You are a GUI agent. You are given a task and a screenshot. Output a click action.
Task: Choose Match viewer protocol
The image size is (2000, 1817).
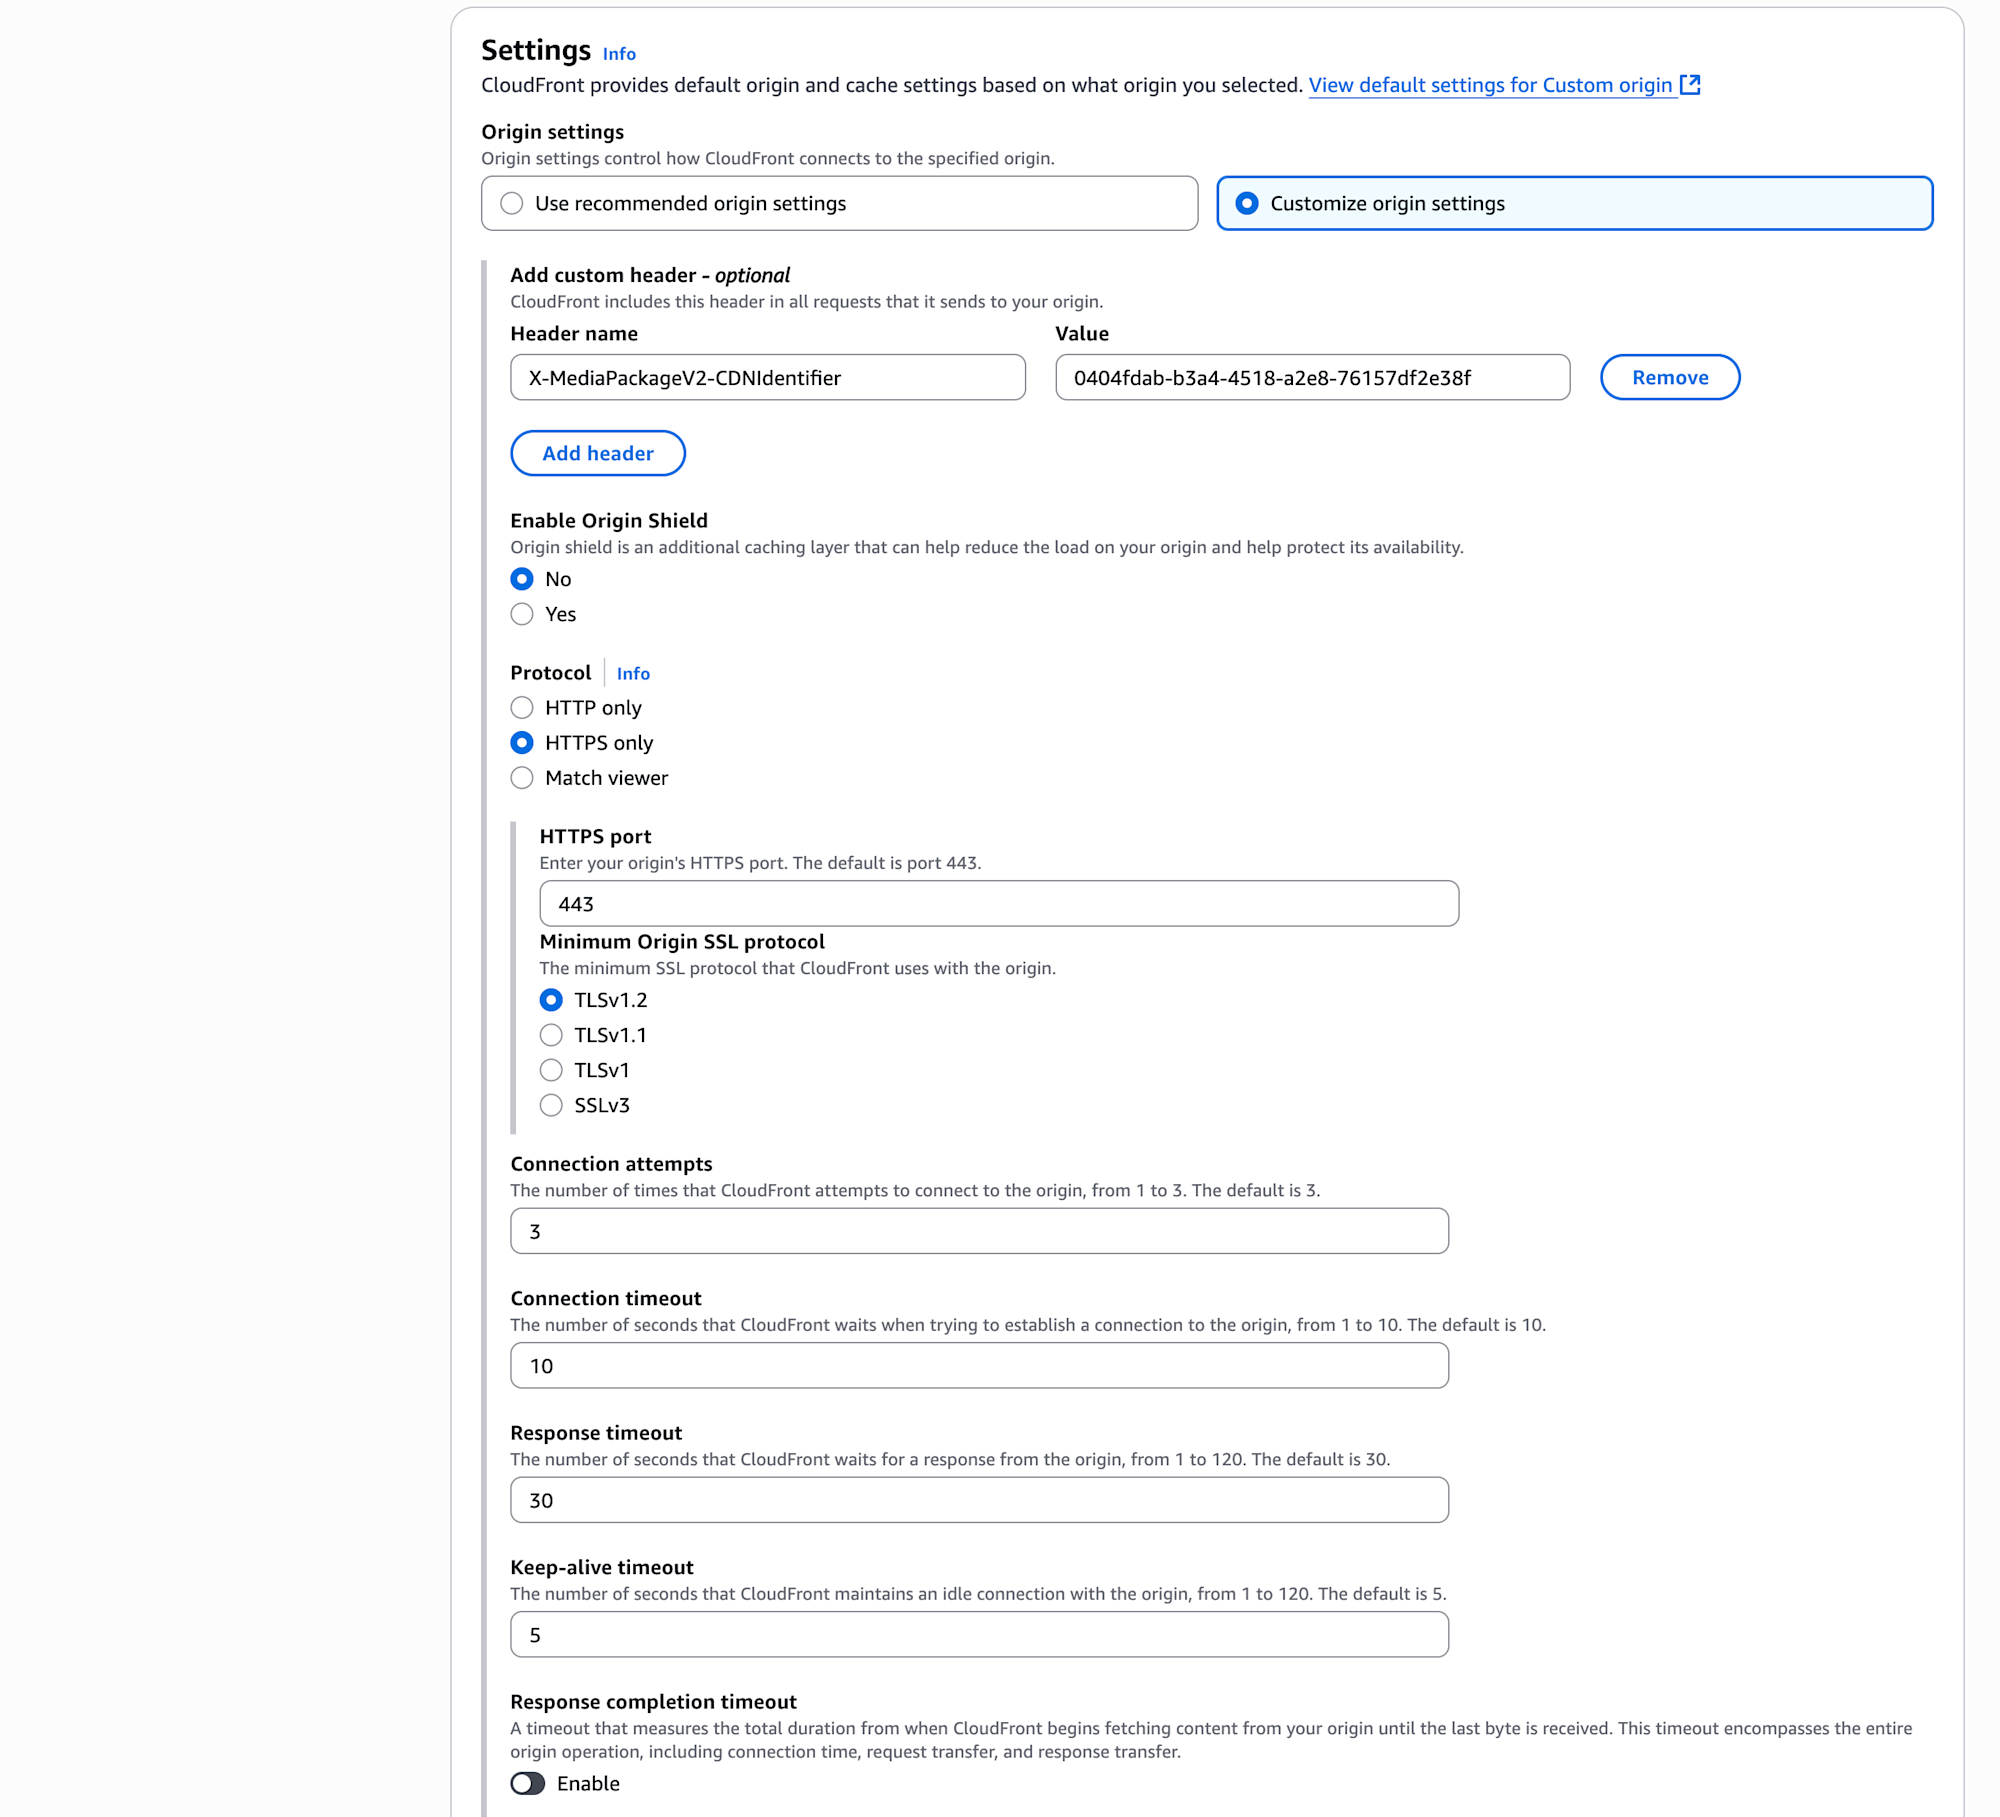click(x=522, y=778)
